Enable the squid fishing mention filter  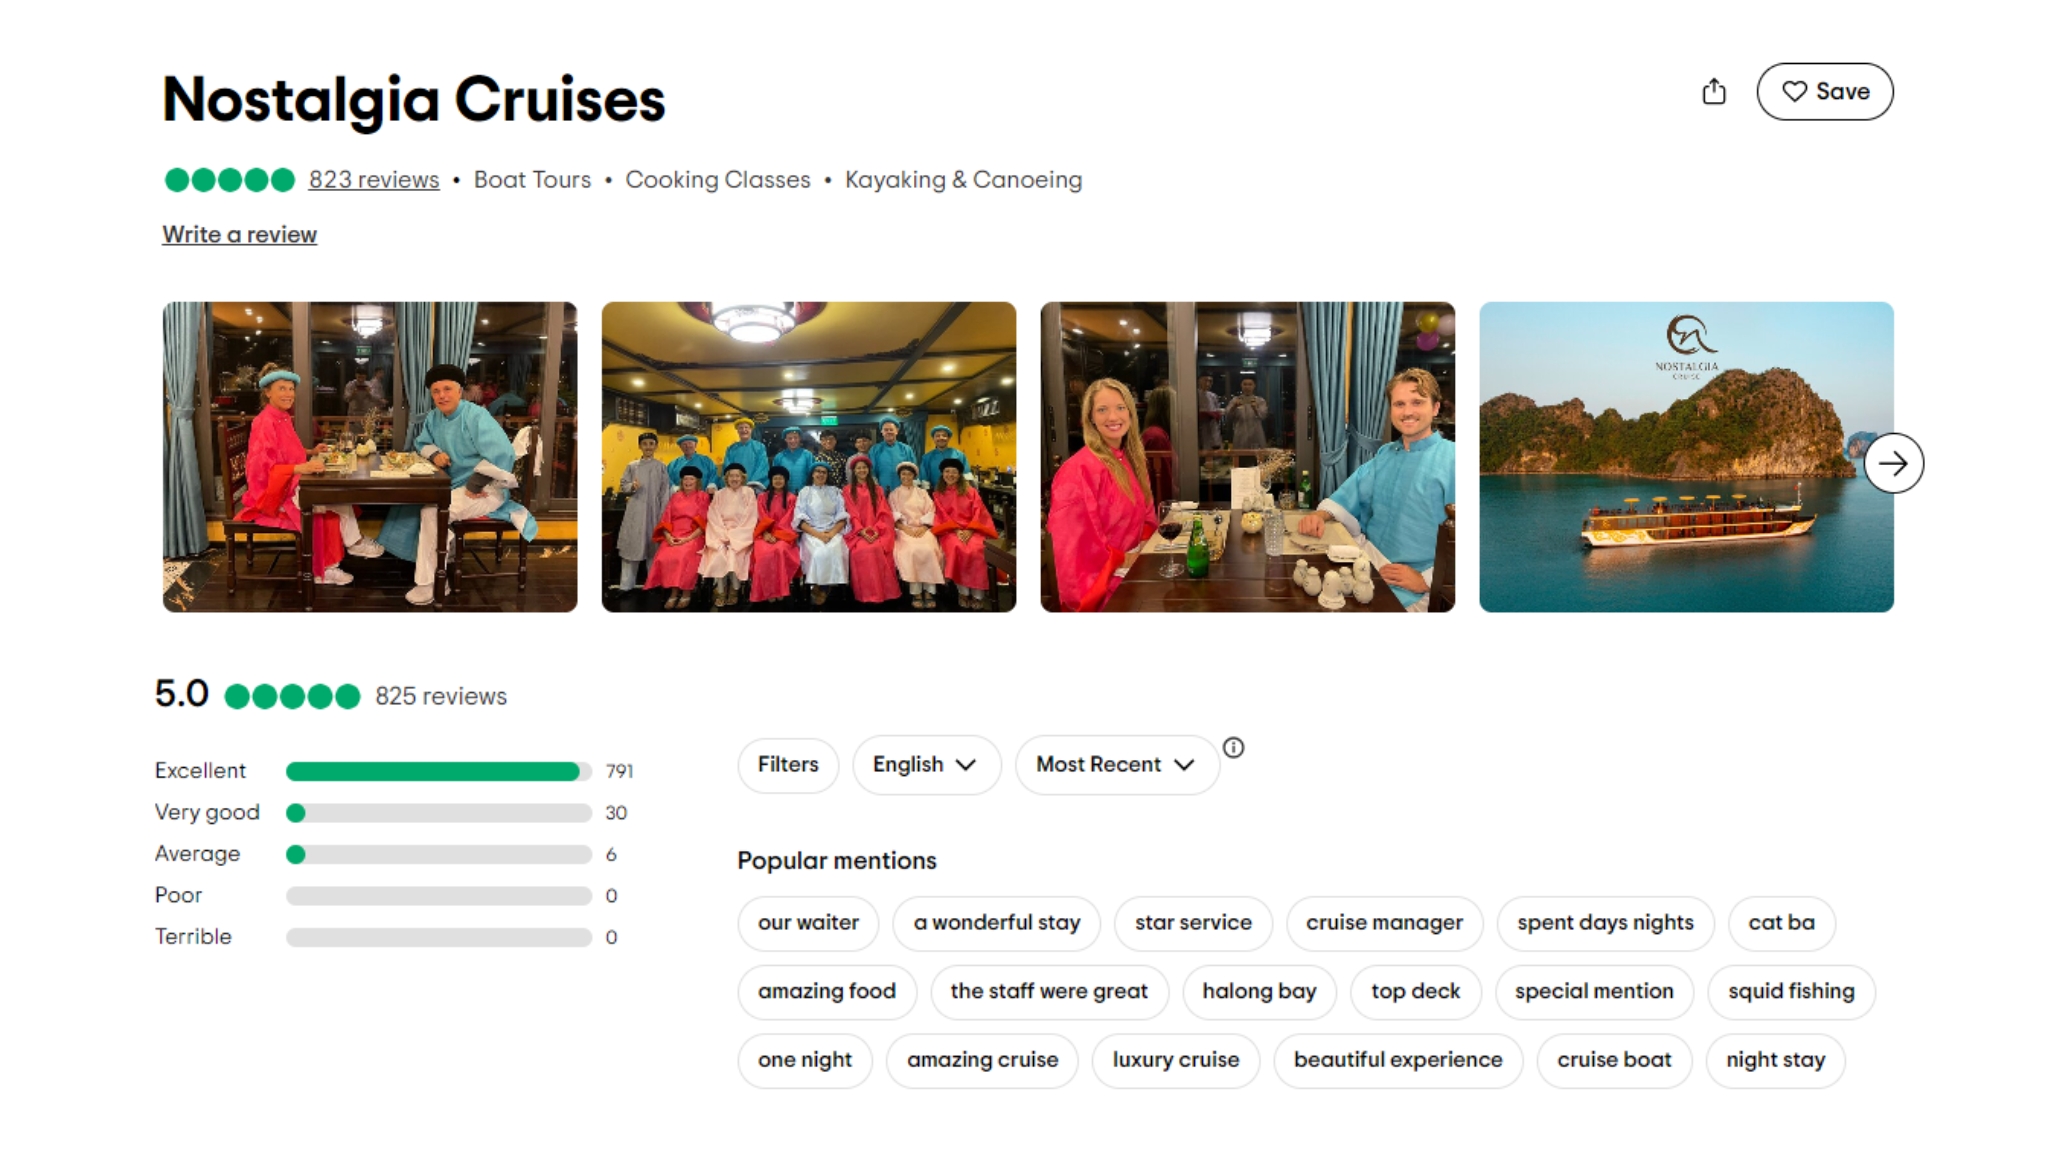[1790, 992]
